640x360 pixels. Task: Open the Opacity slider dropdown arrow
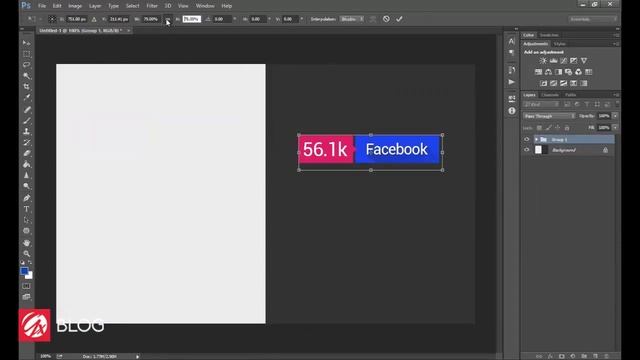click(615, 116)
